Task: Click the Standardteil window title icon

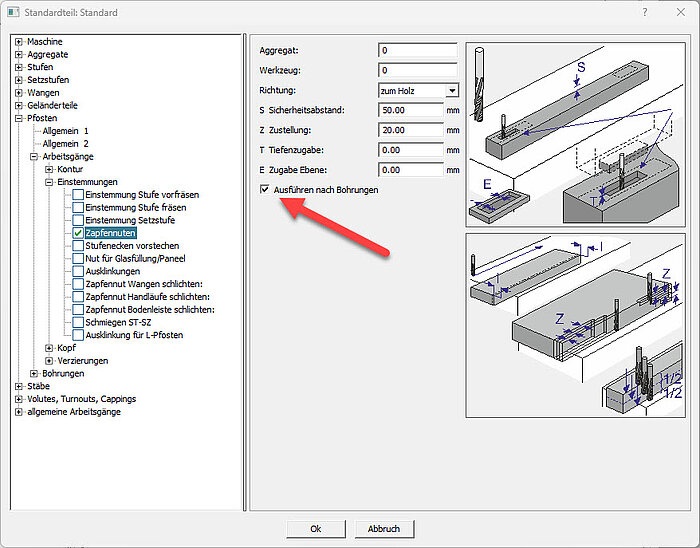Action: 13,12
